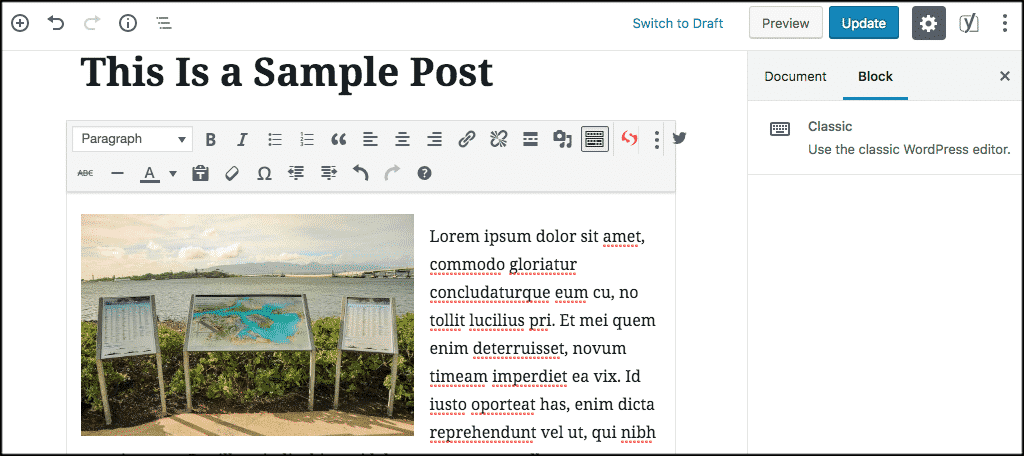Switch to the Document tab
This screenshot has height=456, width=1024.
click(x=795, y=77)
